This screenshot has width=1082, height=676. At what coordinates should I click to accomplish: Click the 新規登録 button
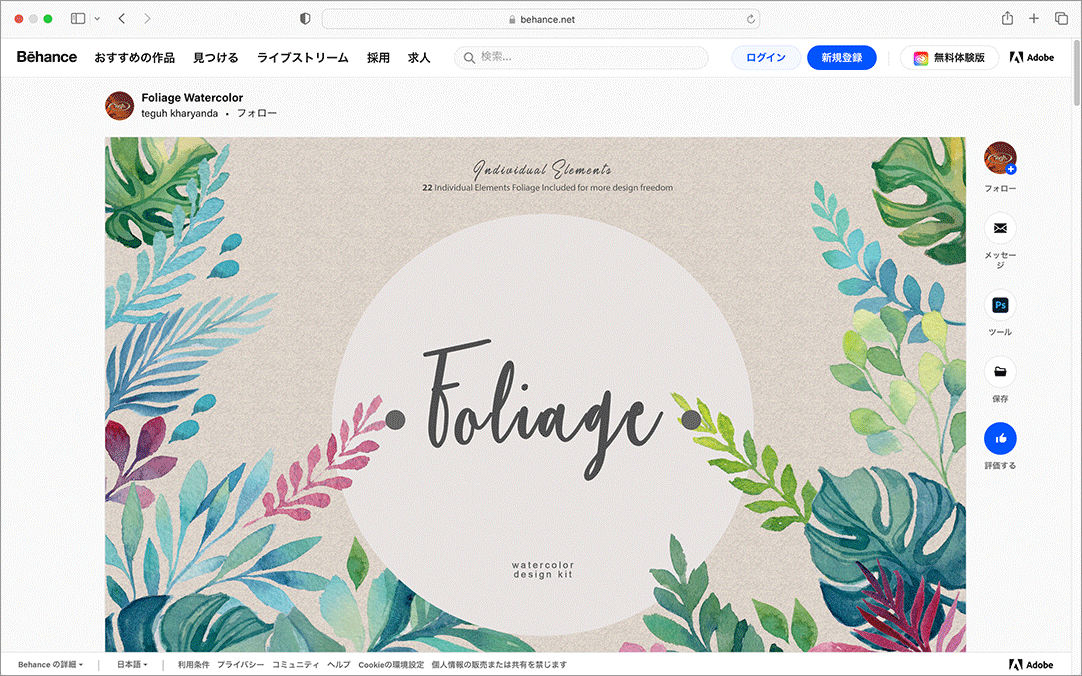coord(842,58)
